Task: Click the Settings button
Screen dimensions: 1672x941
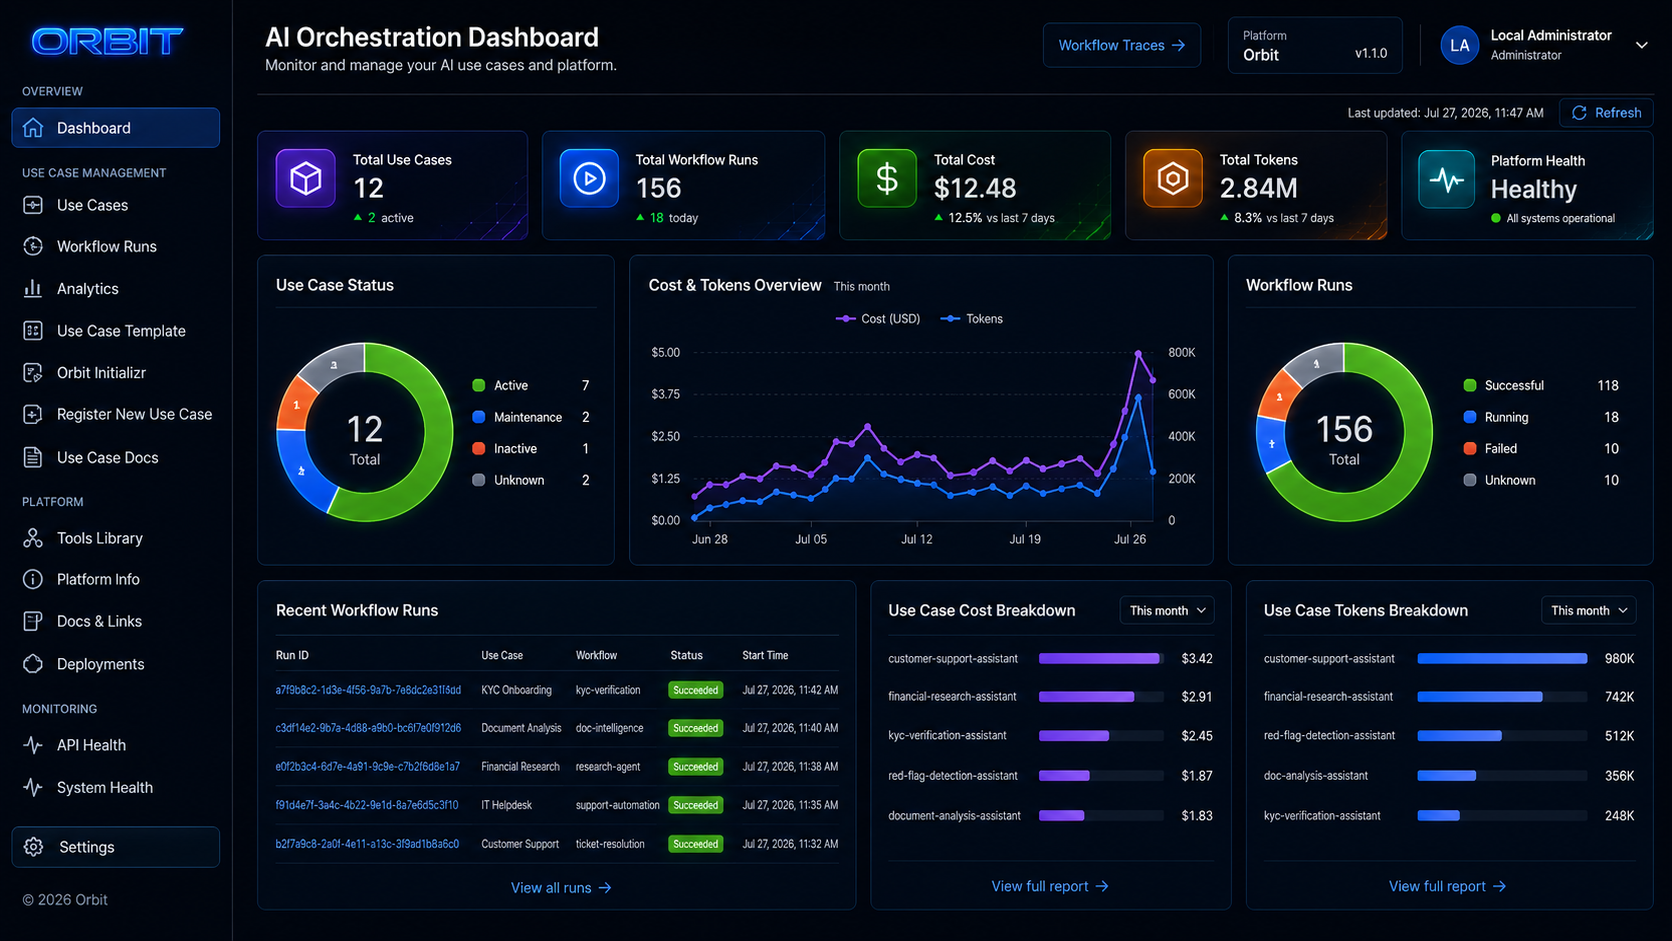Action: pyautogui.click(x=116, y=847)
